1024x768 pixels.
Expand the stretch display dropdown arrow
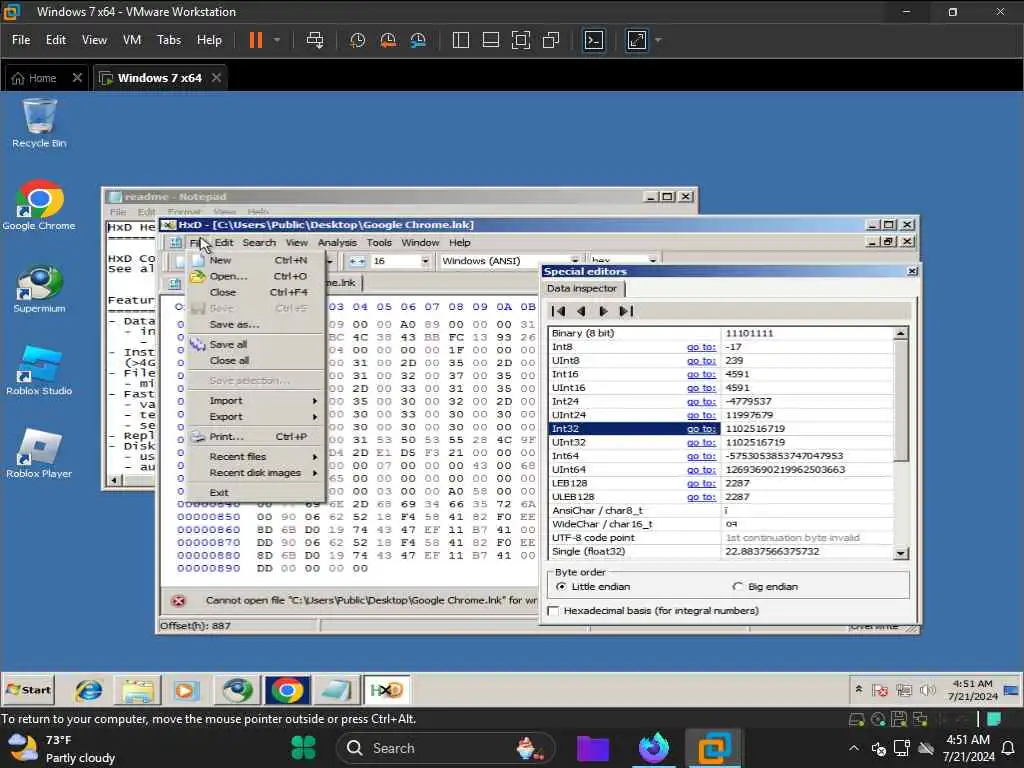(x=658, y=40)
